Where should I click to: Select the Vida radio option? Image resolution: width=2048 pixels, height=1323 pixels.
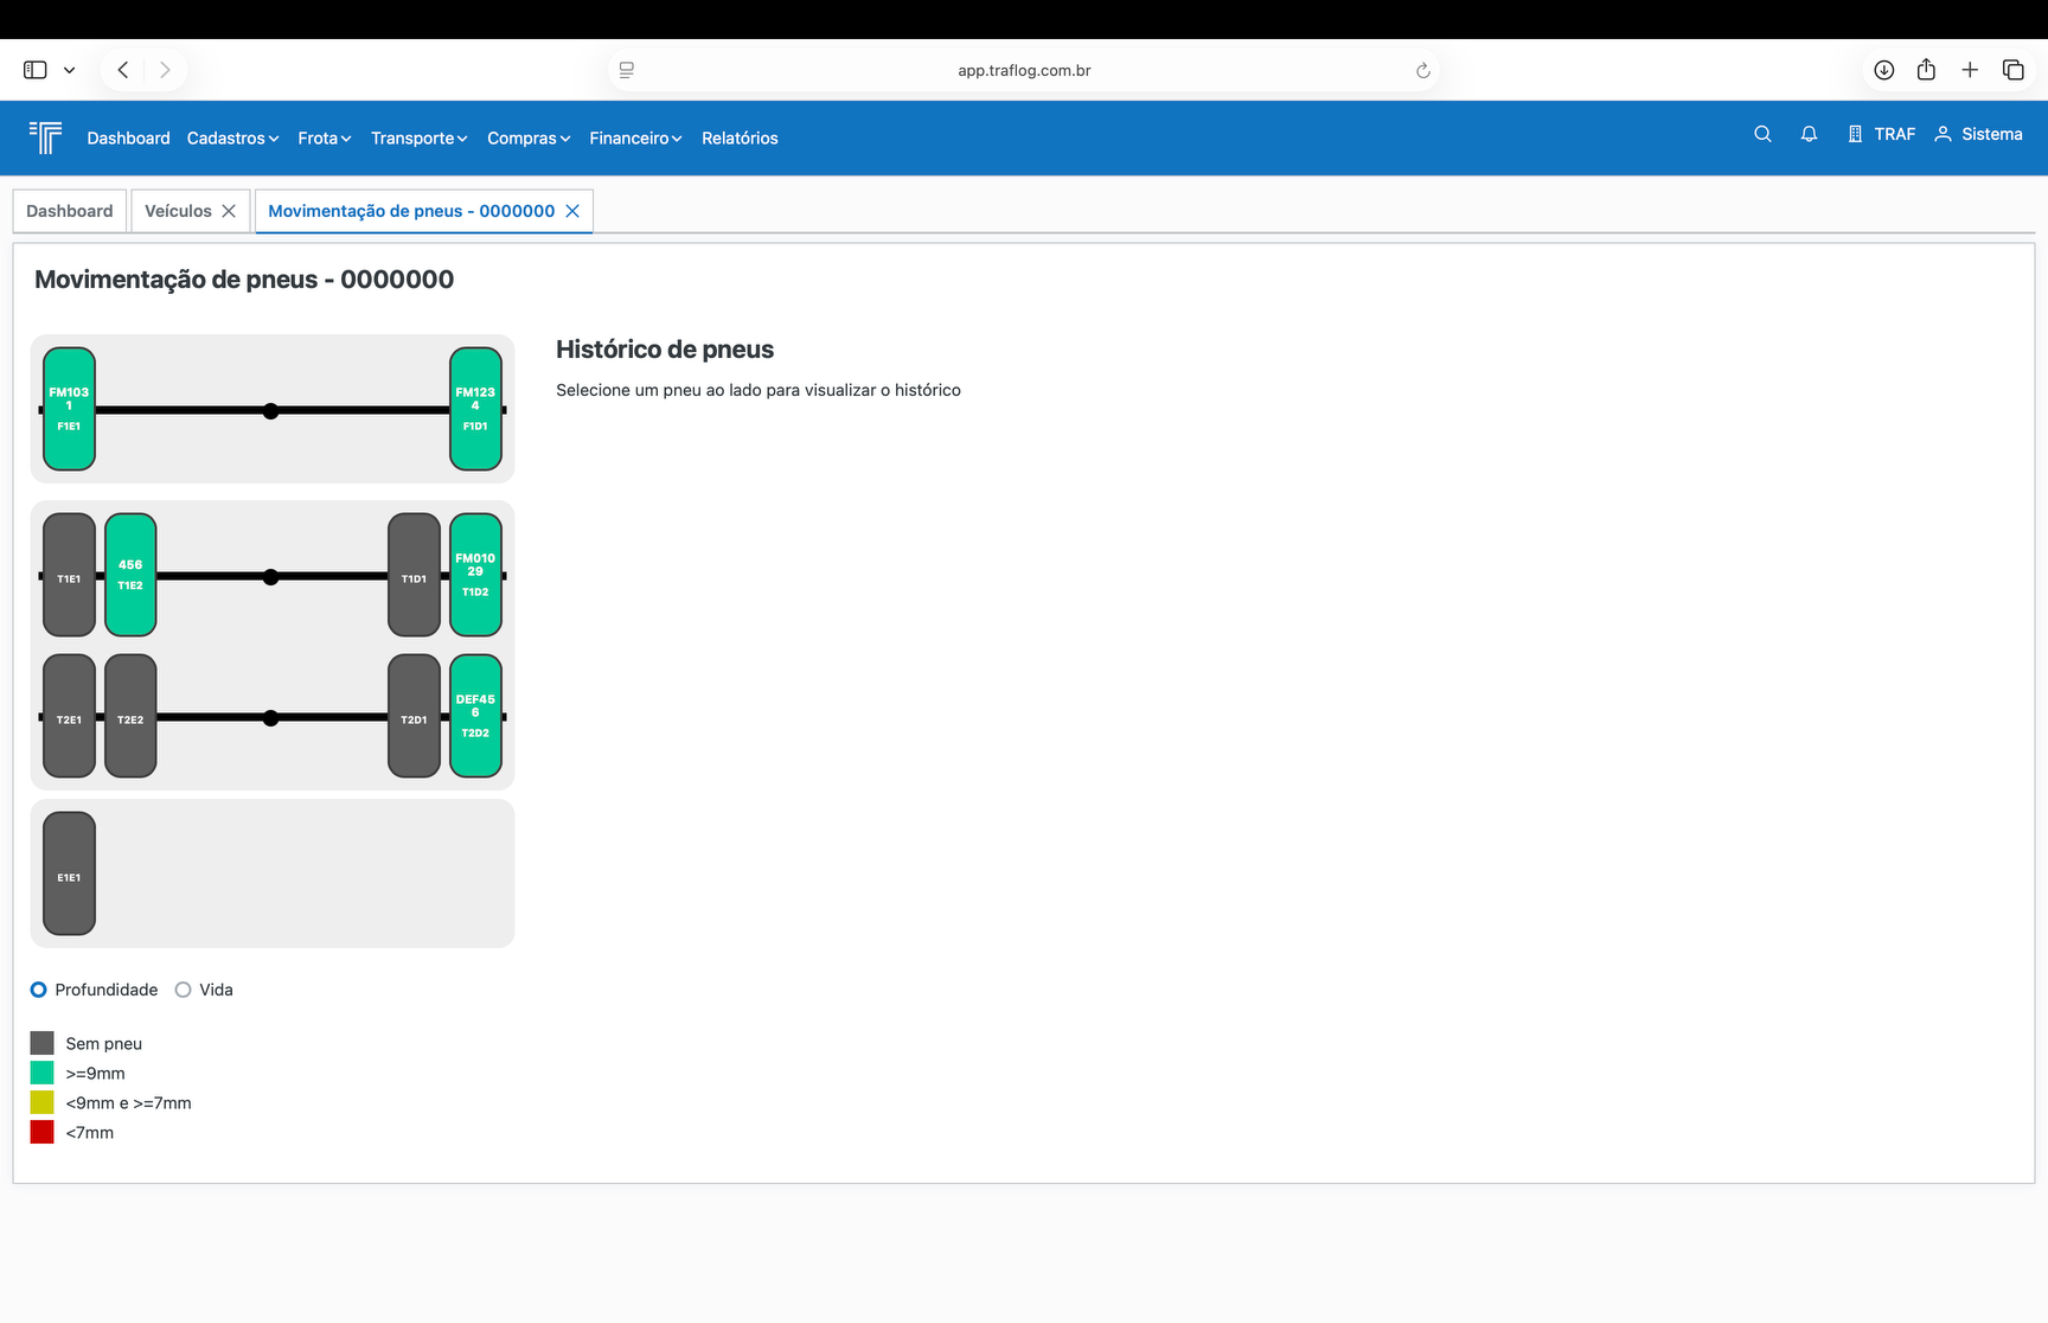pos(183,989)
